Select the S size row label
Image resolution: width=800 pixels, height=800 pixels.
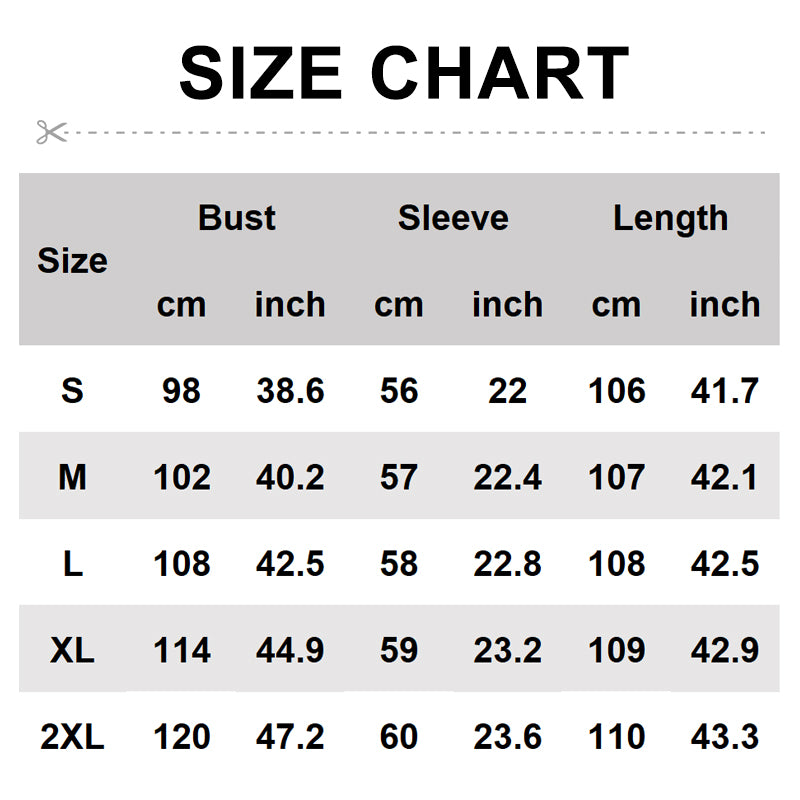(x=72, y=391)
